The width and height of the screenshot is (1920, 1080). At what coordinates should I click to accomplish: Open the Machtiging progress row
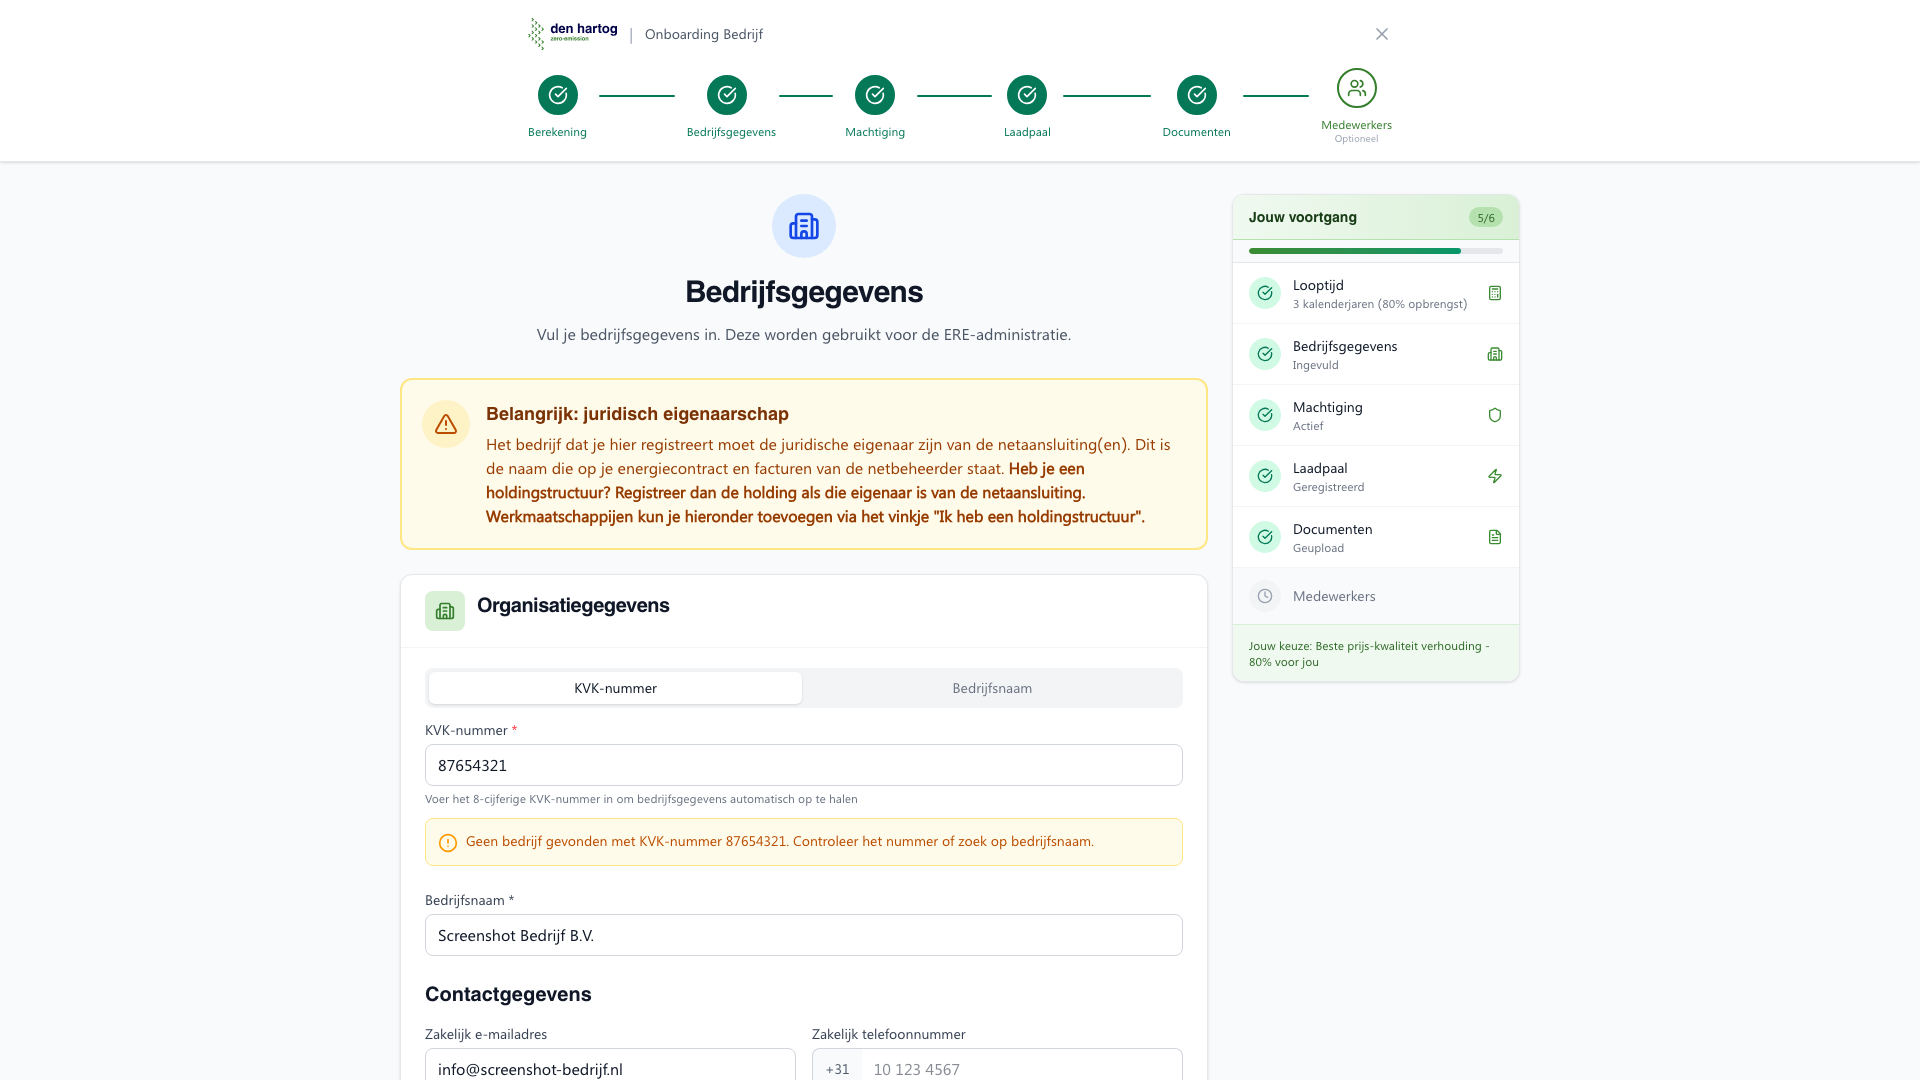click(x=1376, y=415)
